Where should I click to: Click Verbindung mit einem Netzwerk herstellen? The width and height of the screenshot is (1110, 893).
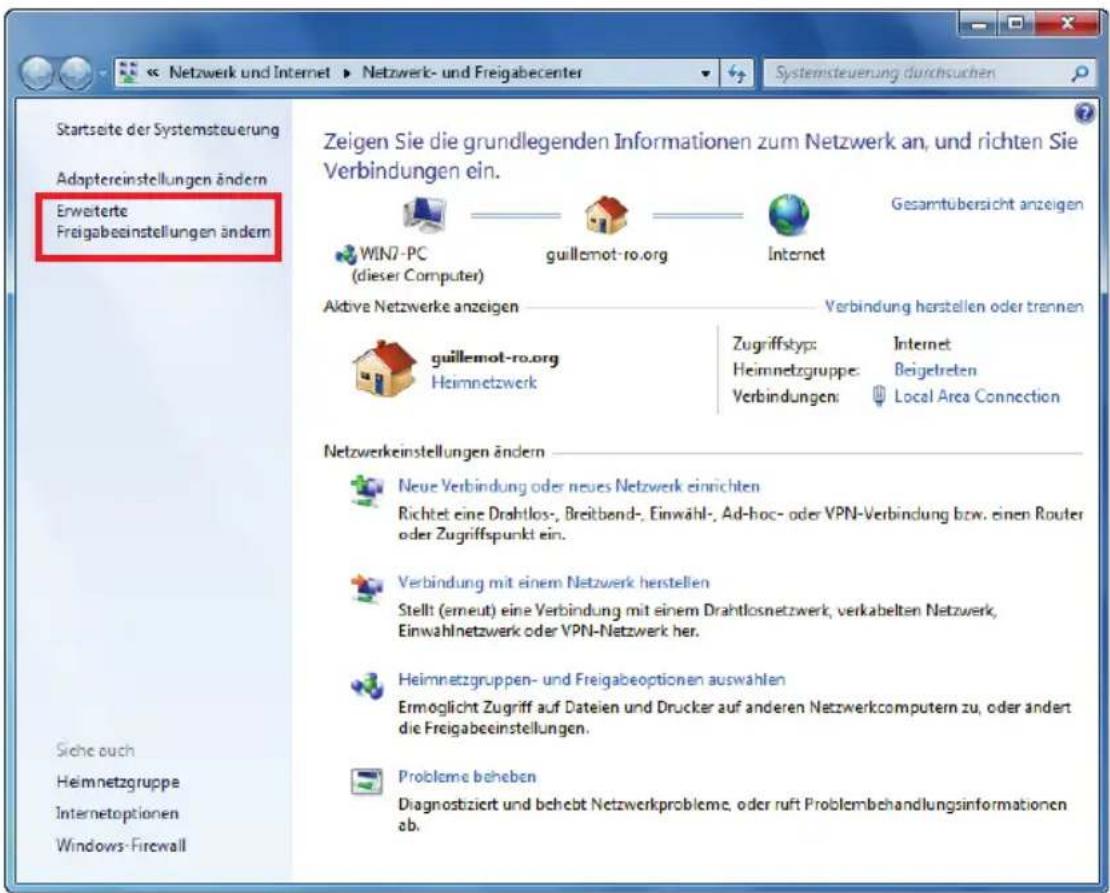[x=554, y=582]
